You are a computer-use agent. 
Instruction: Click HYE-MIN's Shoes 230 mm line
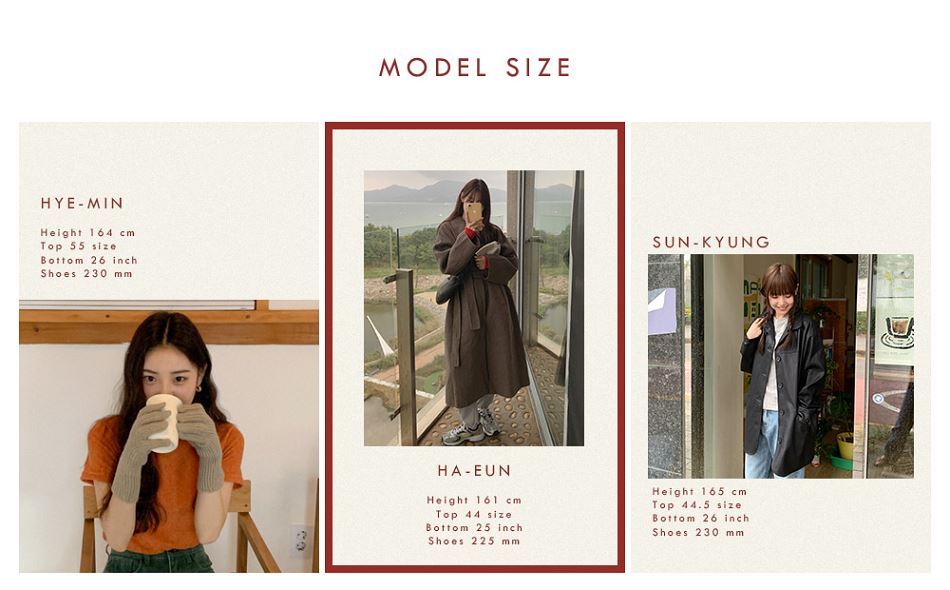pyautogui.click(x=87, y=273)
